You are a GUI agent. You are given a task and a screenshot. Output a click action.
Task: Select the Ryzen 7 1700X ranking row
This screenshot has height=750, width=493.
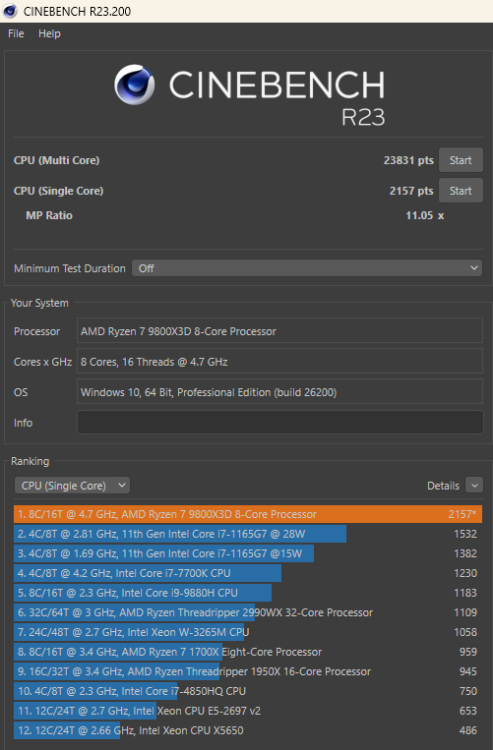tap(248, 651)
